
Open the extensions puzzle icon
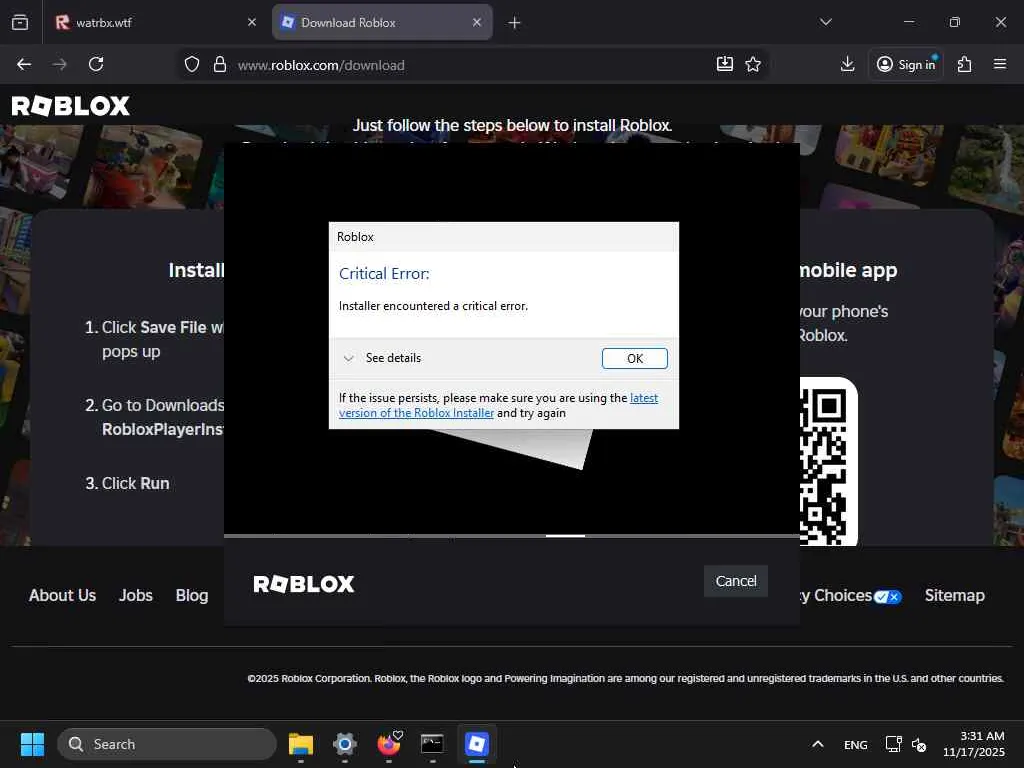coord(965,64)
